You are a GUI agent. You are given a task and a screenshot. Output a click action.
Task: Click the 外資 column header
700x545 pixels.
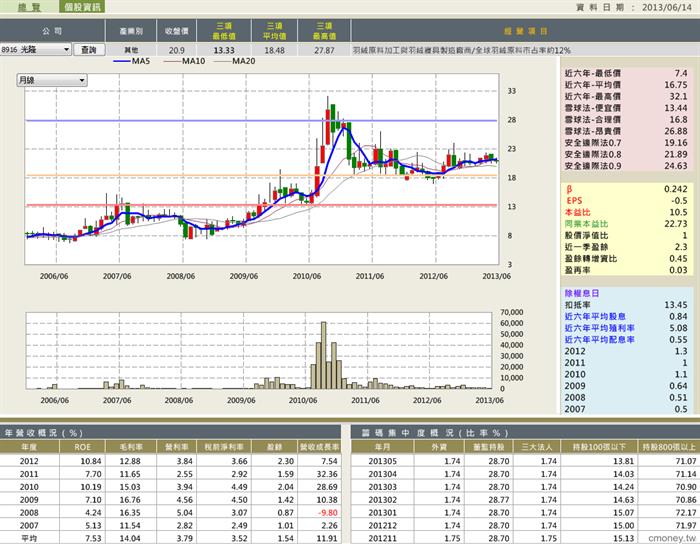(439, 447)
